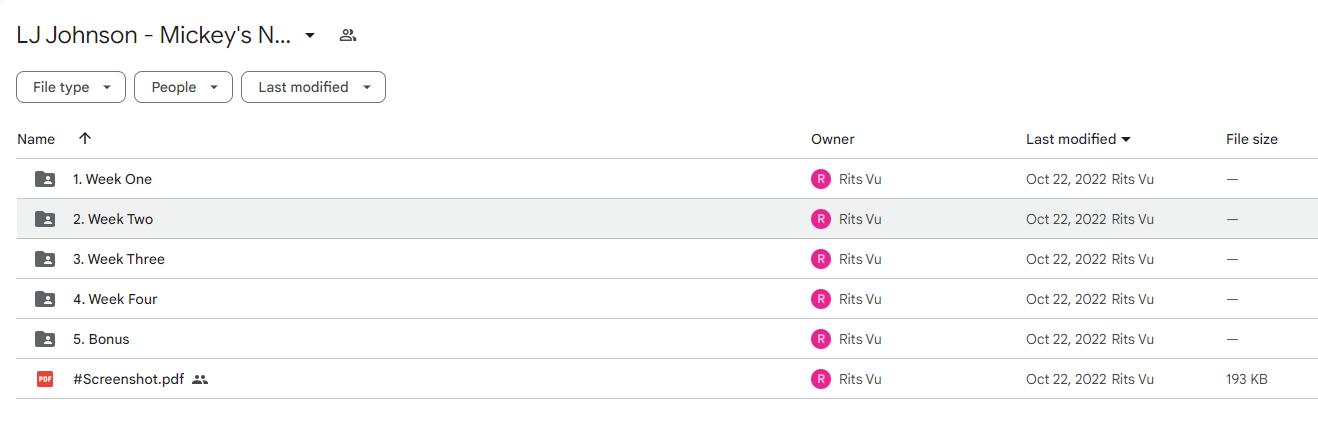Viewport: 1318px width, 427px height.
Task: Open the 4. Week Four folder
Action: point(115,299)
